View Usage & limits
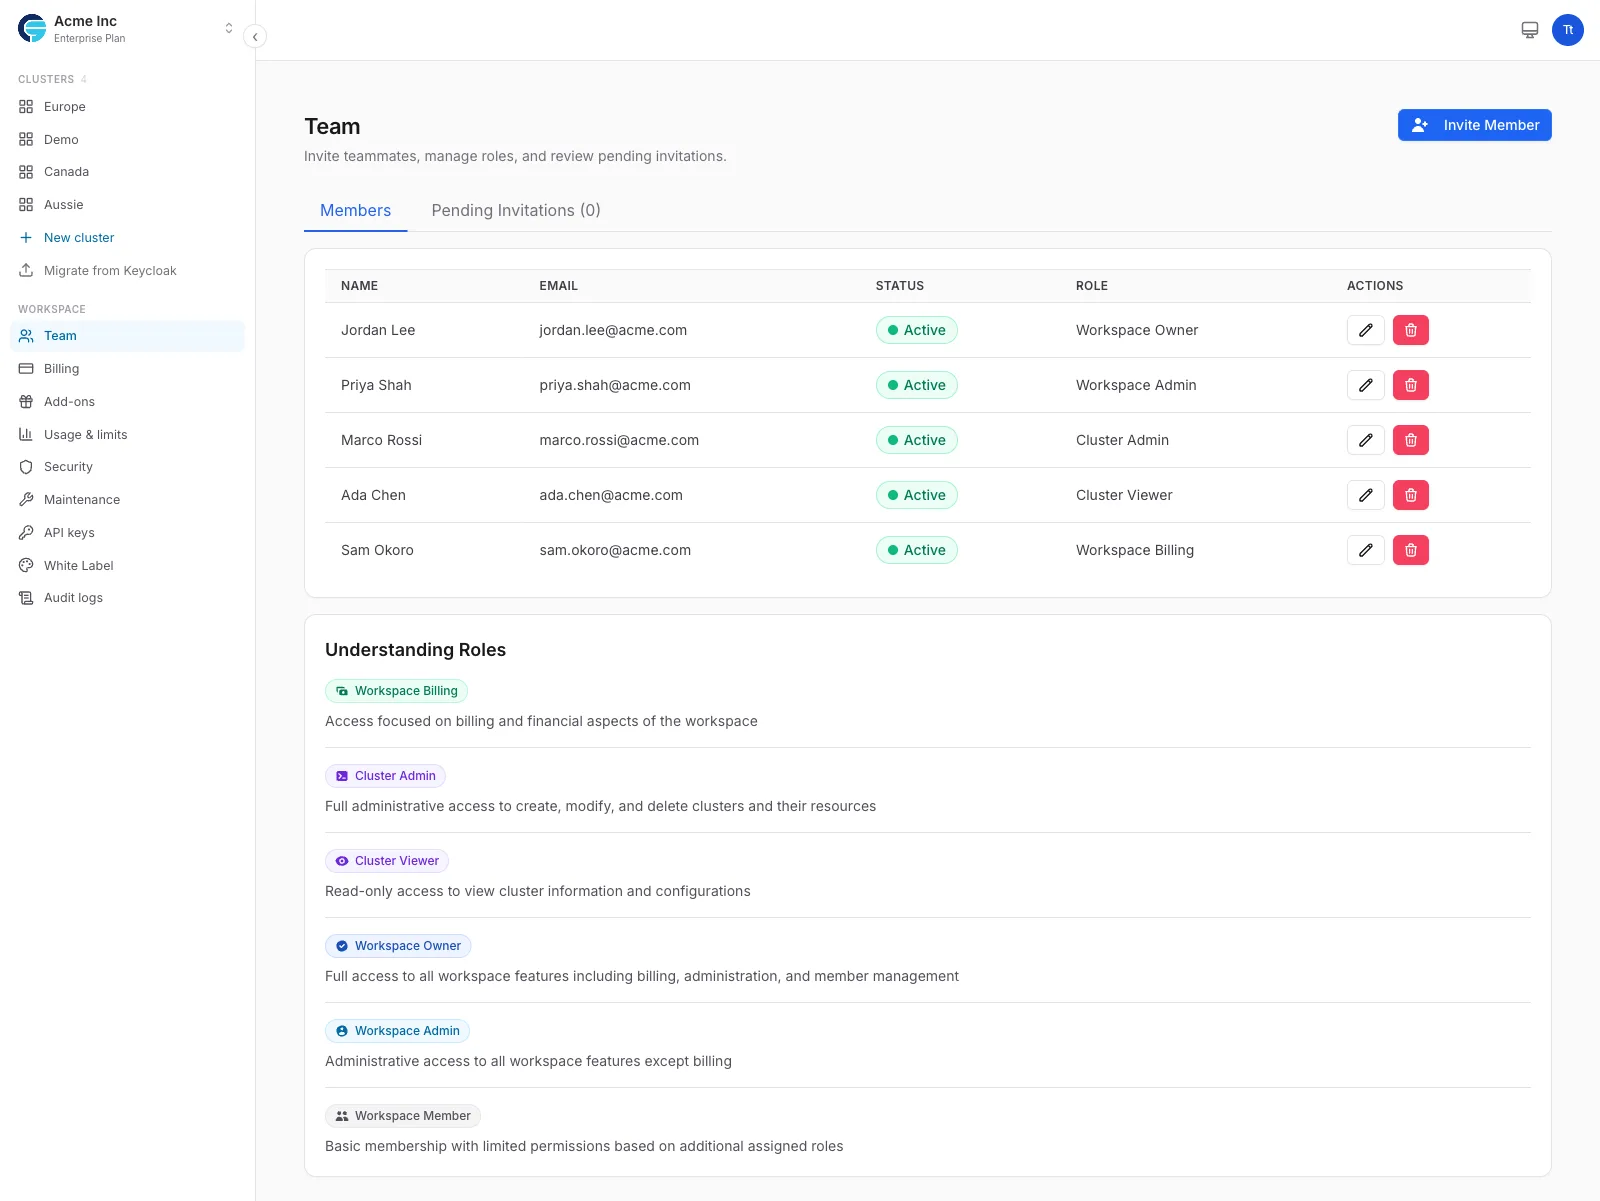Viewport: 1600px width, 1201px height. [x=127, y=435]
